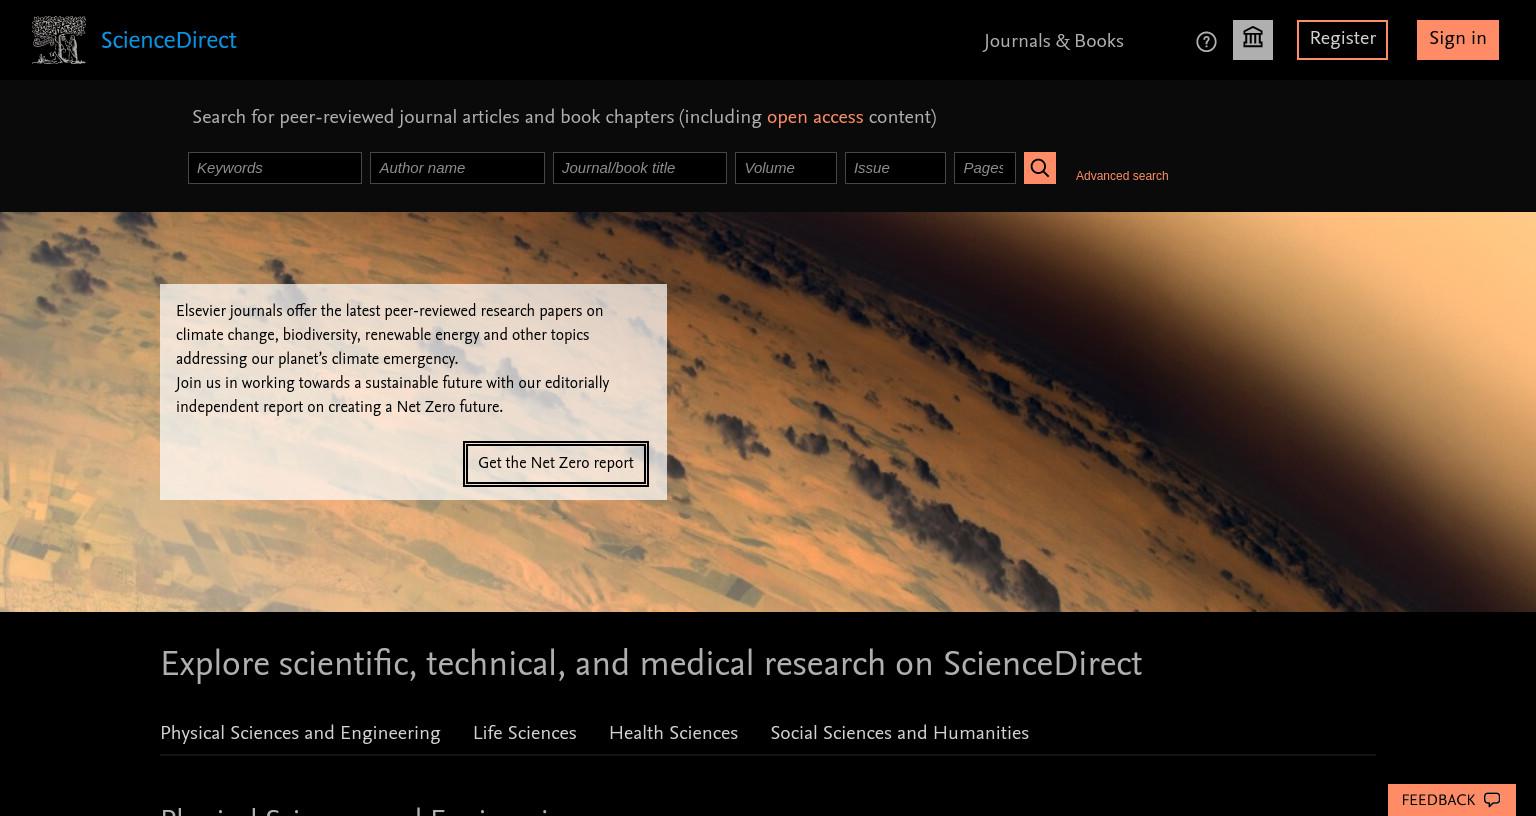Viewport: 1536px width, 816px height.
Task: Click the Net Zero banner paragraph text
Action: pos(392,359)
